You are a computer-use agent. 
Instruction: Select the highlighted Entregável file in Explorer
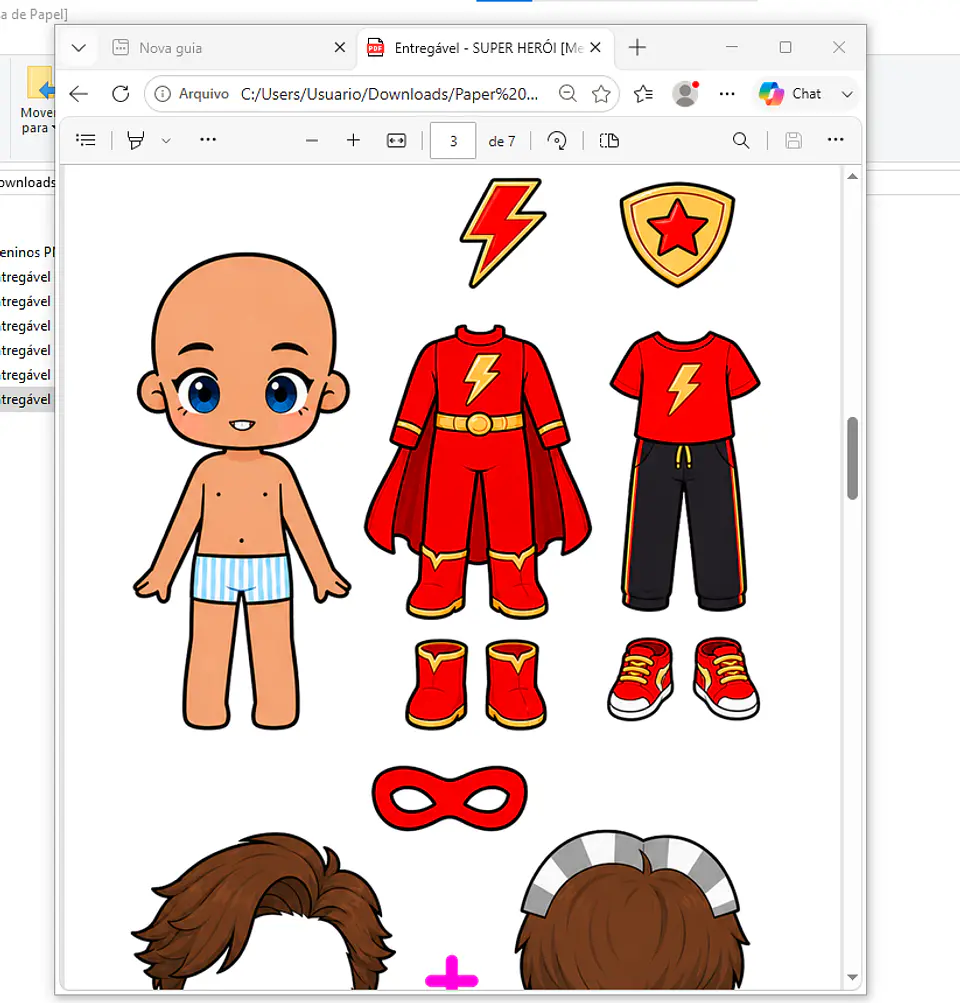pyautogui.click(x=26, y=400)
